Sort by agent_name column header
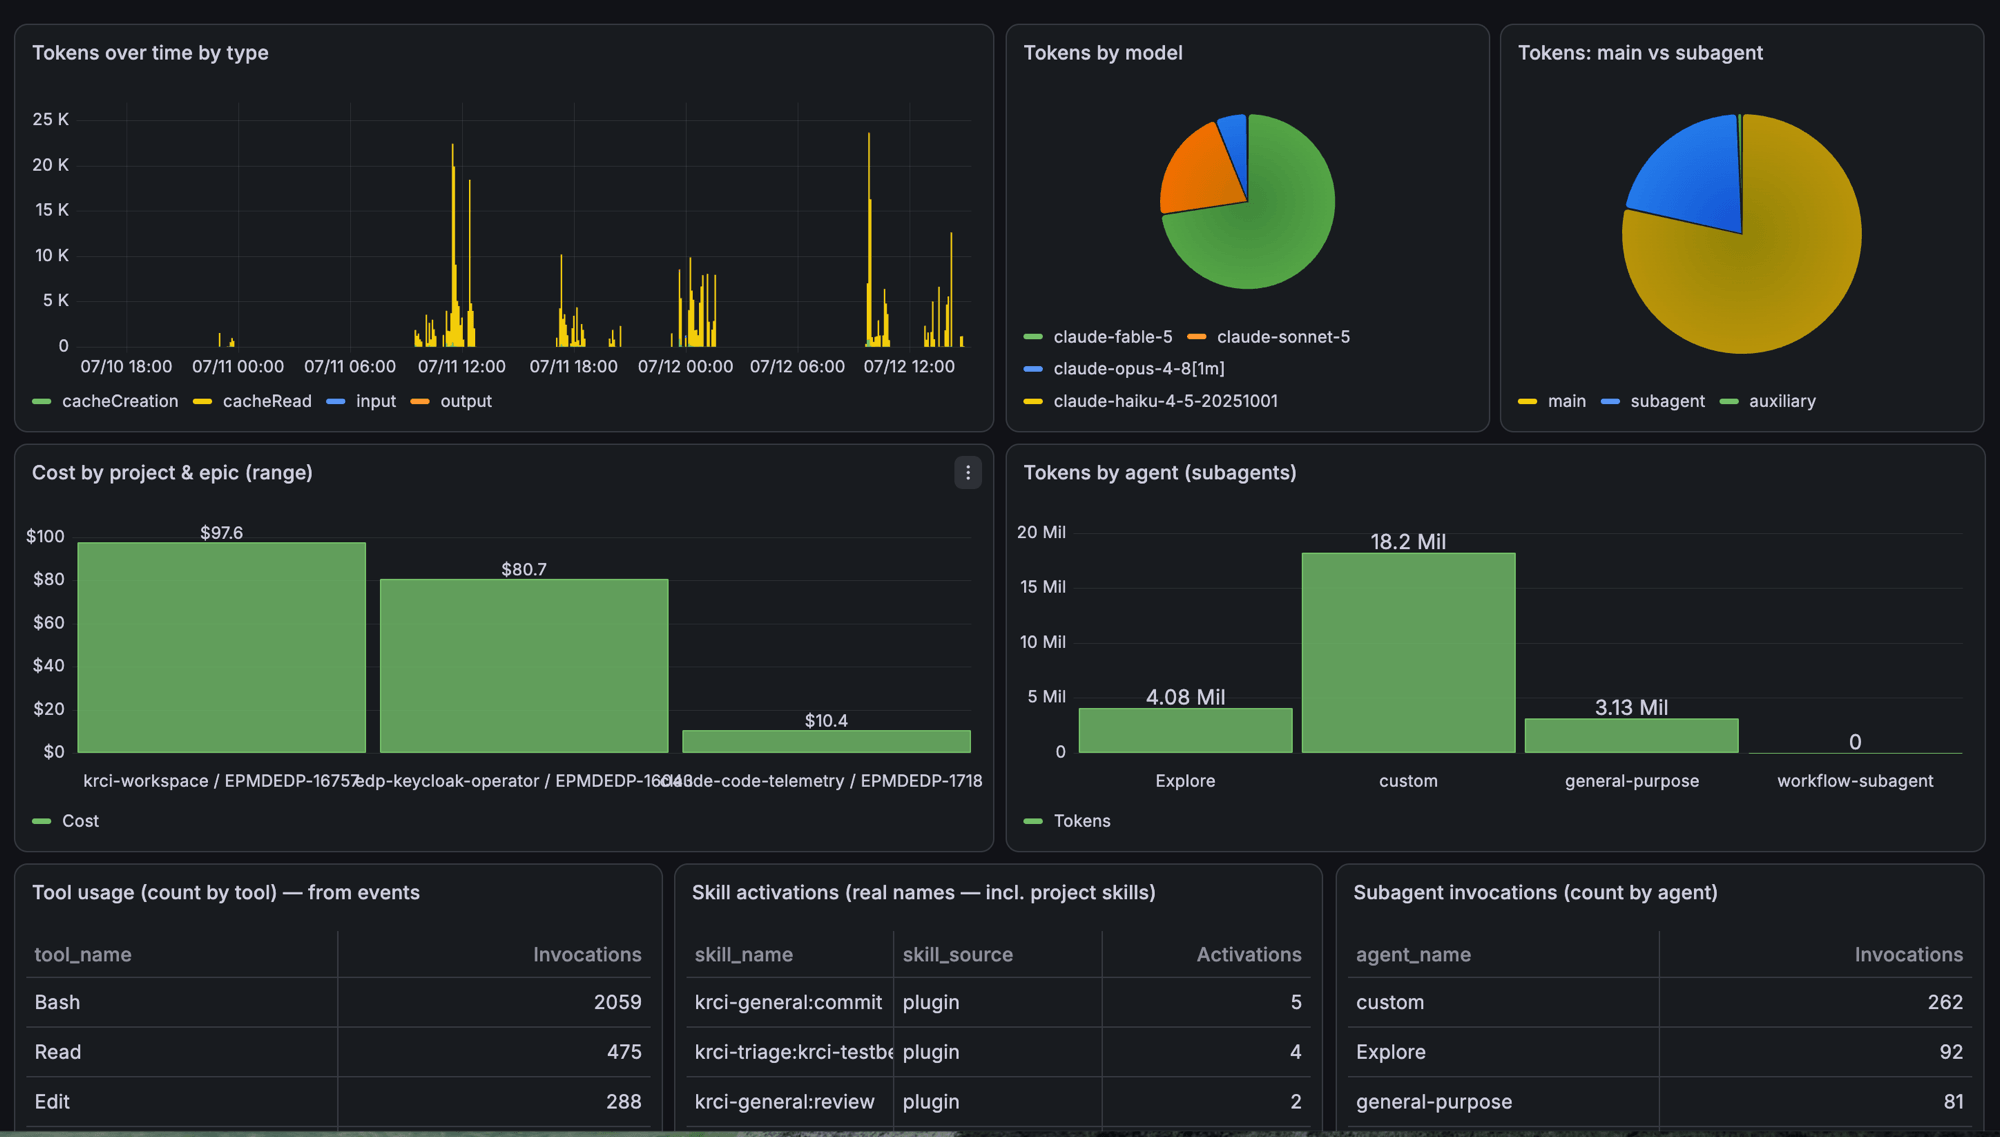The width and height of the screenshot is (2000, 1137). 1413,955
